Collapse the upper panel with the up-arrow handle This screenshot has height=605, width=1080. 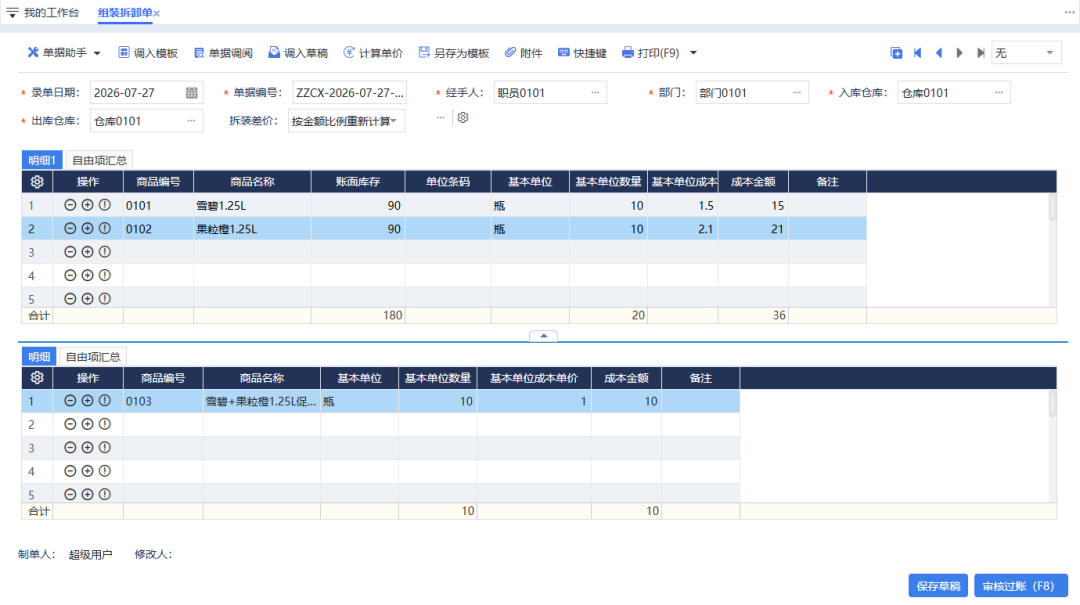click(543, 336)
